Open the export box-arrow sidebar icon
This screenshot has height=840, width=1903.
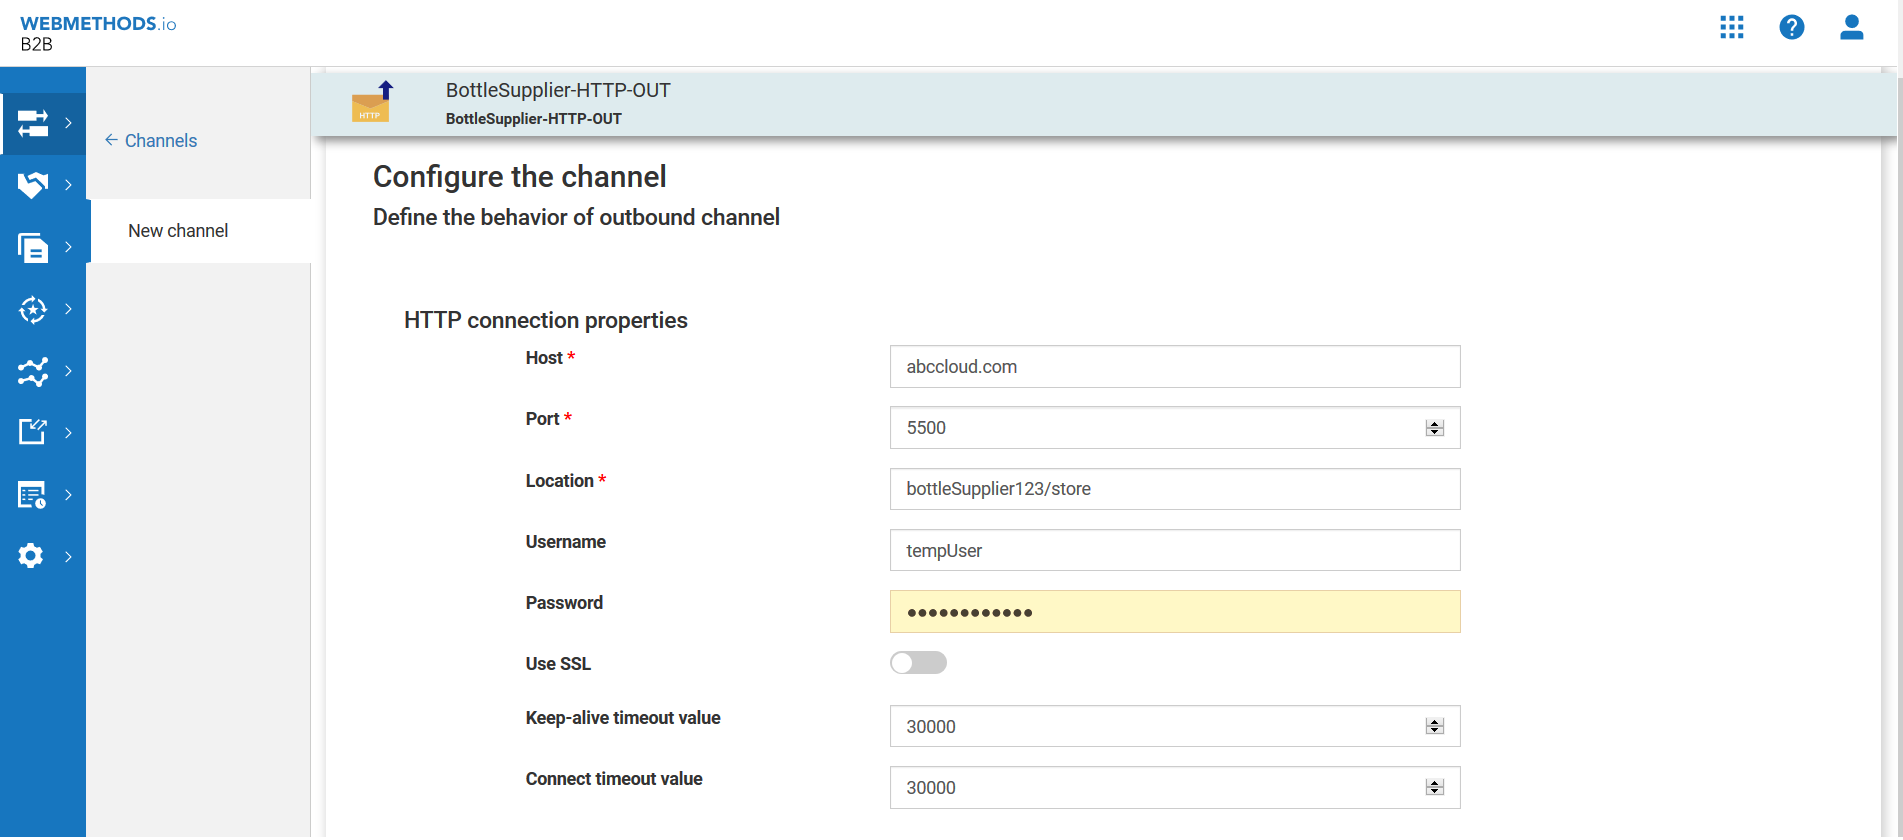tap(33, 432)
